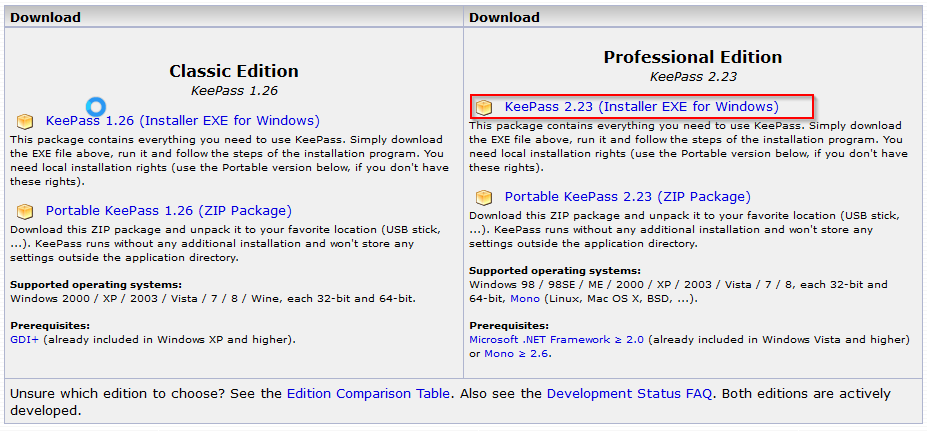Click the italic KeePass 1.26 version subtitle

point(234,90)
